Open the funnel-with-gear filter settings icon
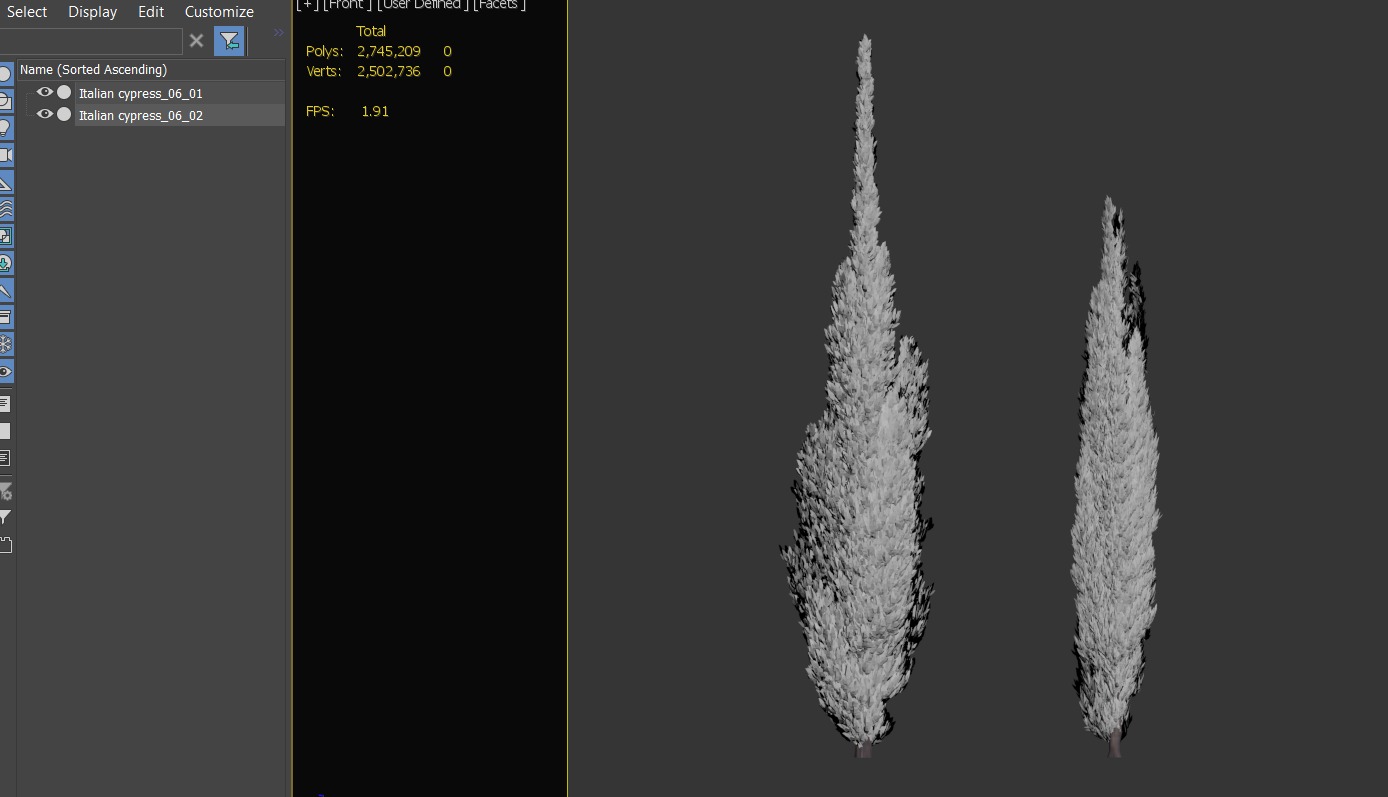 (x=5, y=491)
